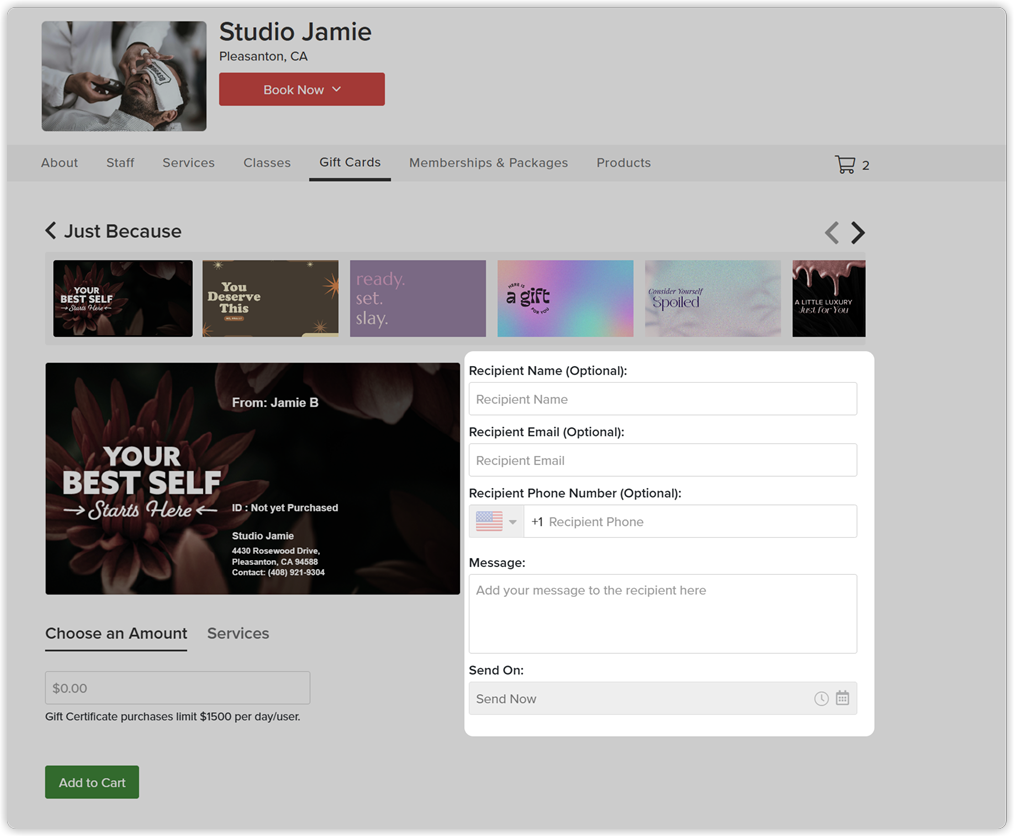Show next gift card designs
The image size is (1015, 838).
[x=858, y=232]
